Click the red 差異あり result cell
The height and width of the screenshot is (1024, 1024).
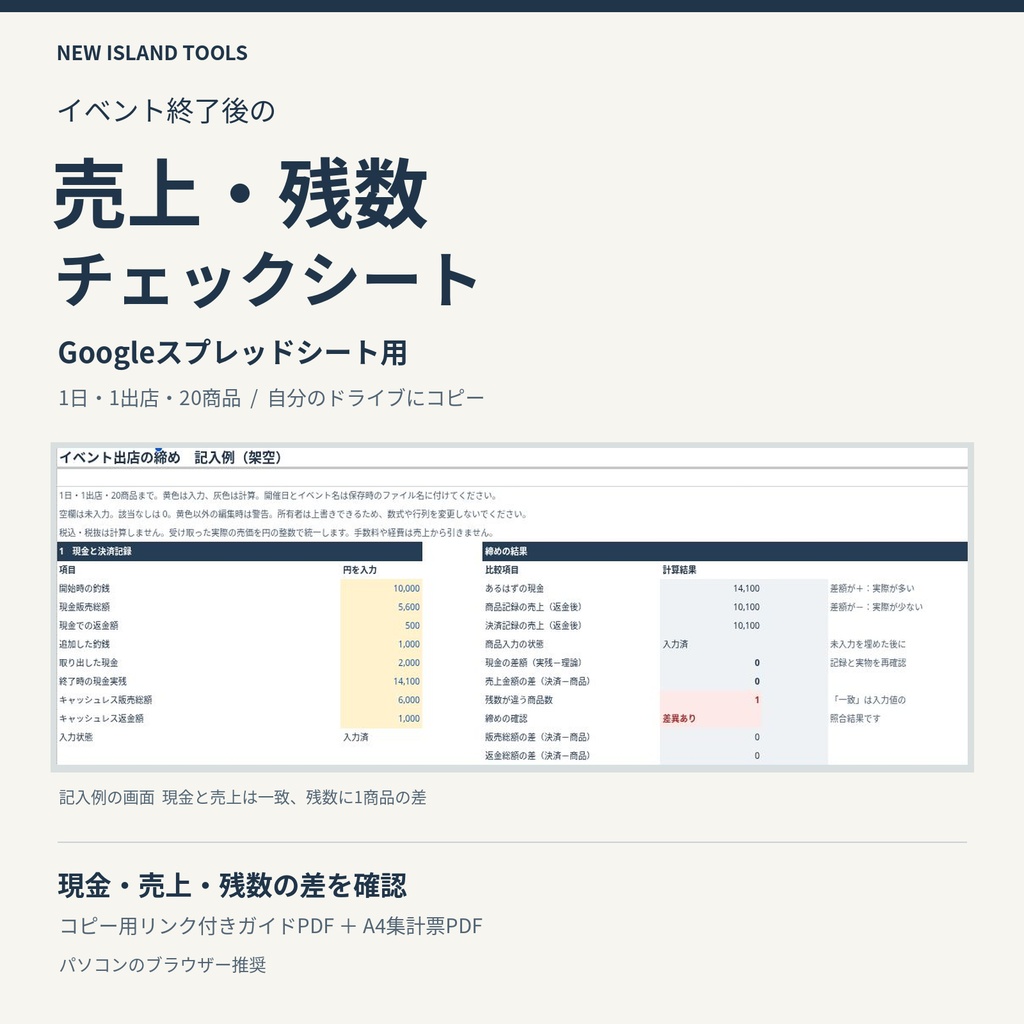click(x=711, y=718)
